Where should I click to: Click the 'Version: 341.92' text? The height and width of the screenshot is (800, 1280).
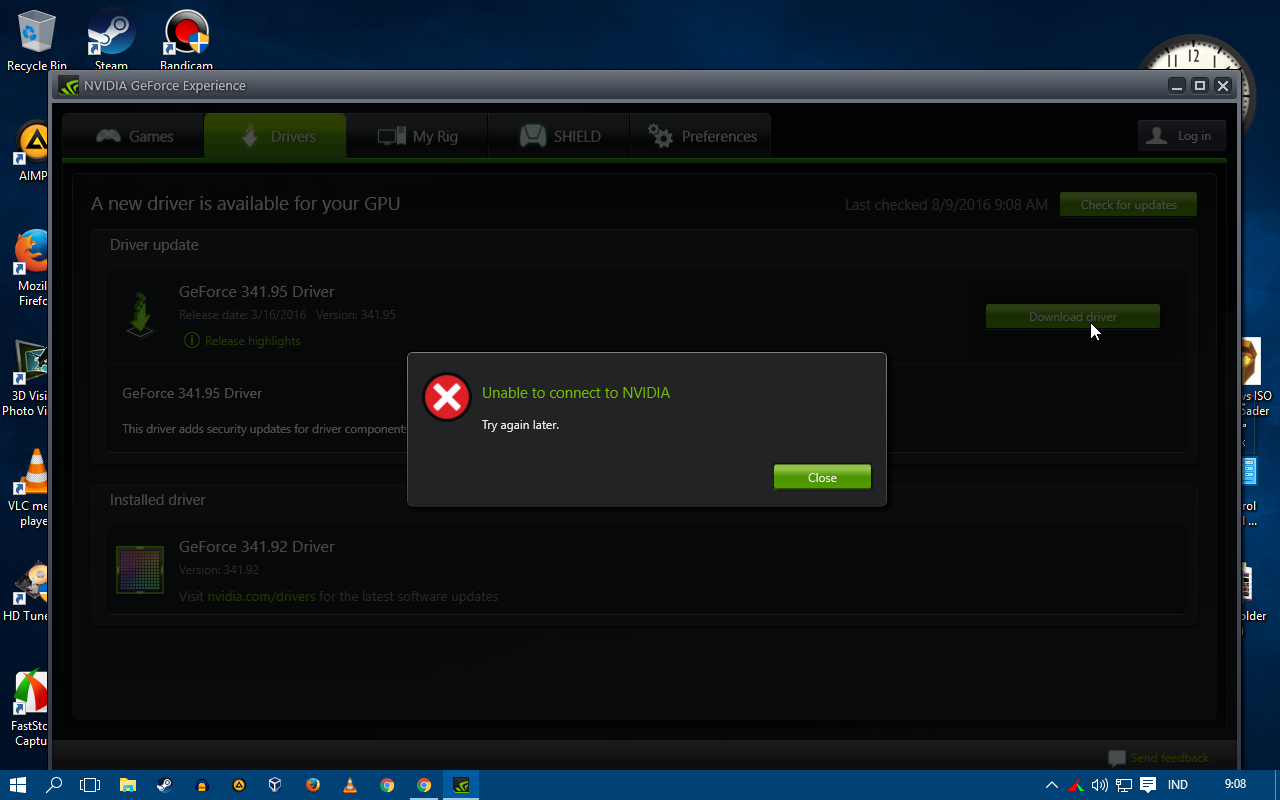pos(219,570)
